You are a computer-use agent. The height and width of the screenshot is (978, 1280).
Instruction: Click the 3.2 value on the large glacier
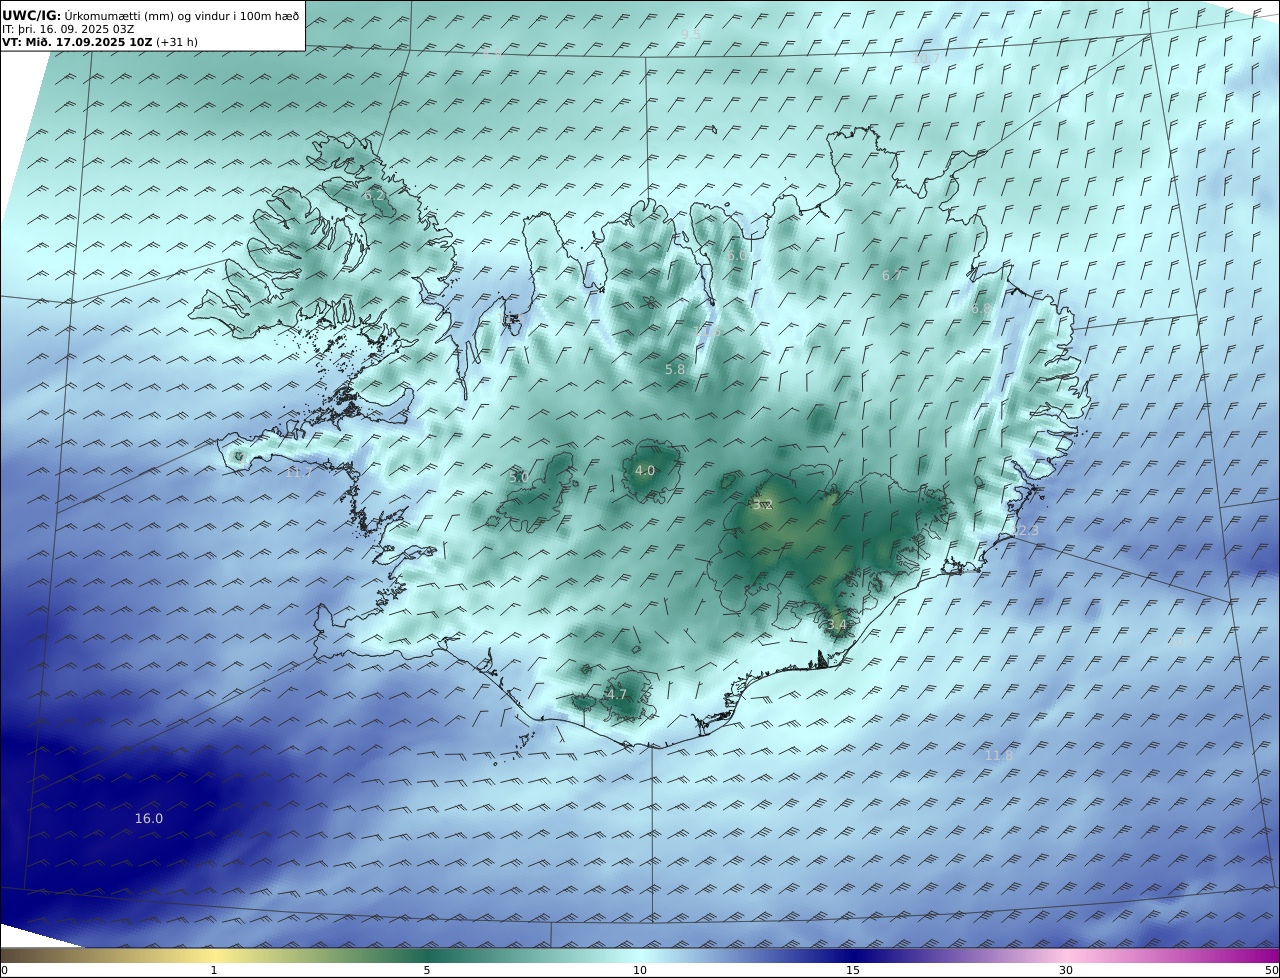tap(762, 504)
